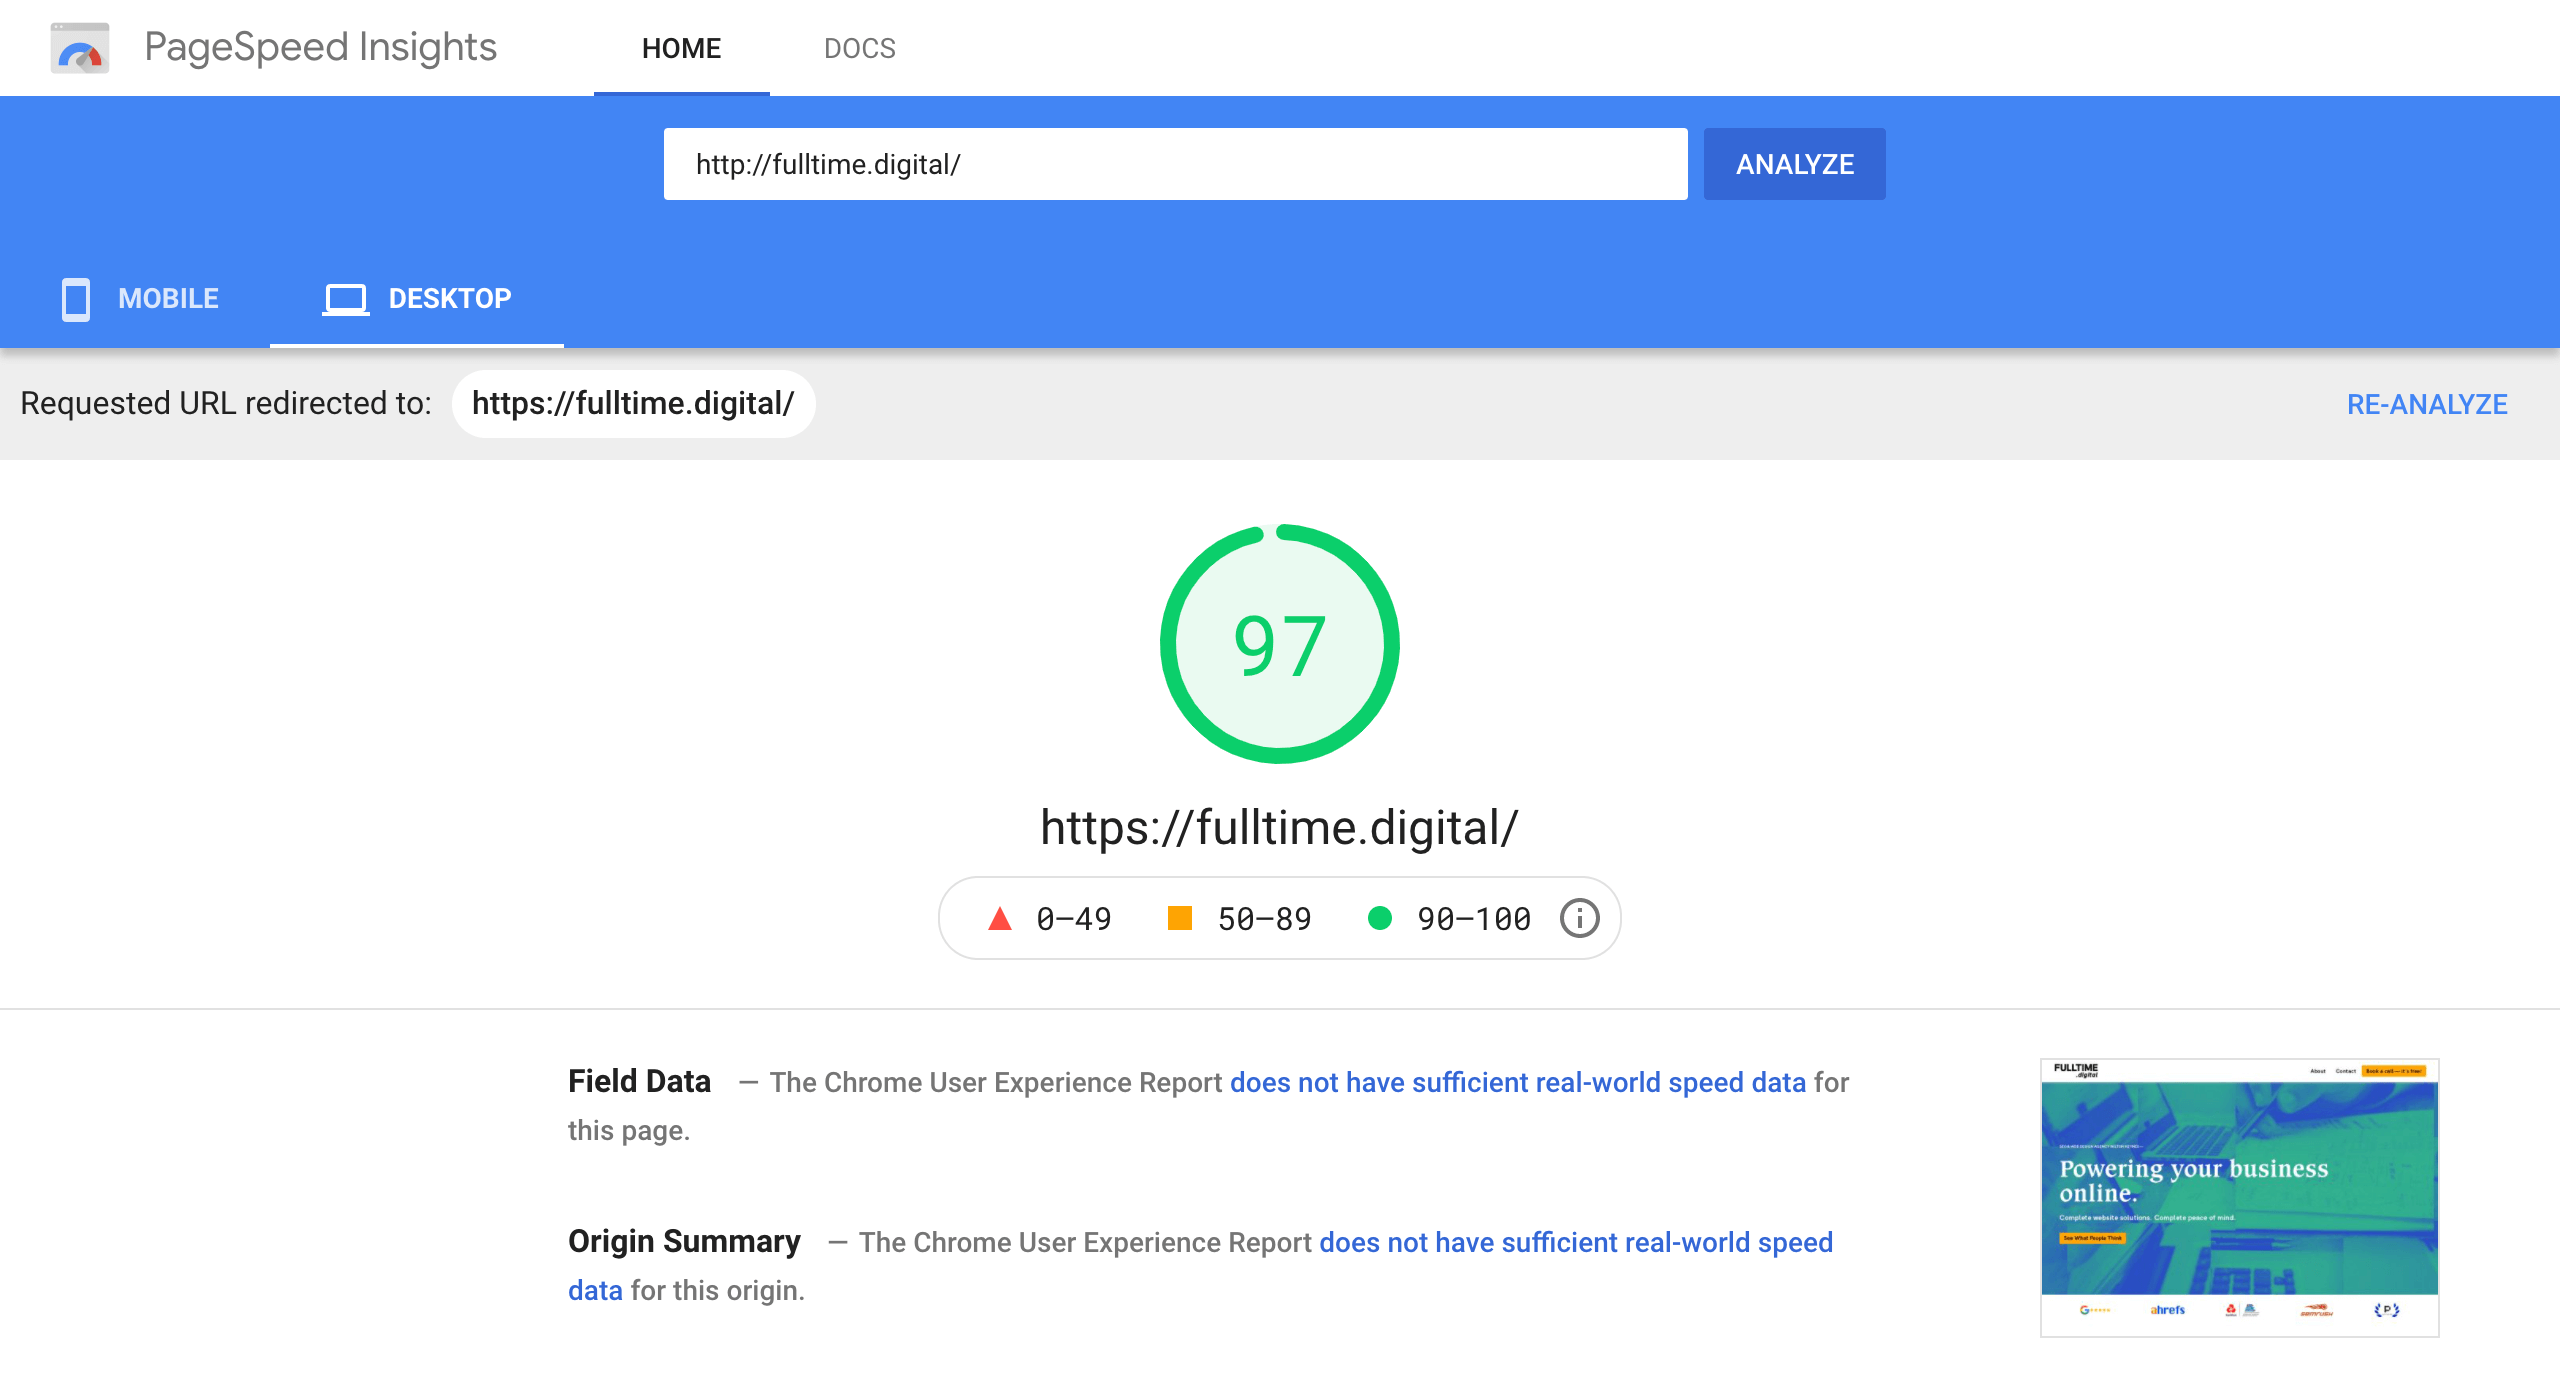Click the URL input field
The width and height of the screenshot is (2560, 1382).
coord(1175,164)
